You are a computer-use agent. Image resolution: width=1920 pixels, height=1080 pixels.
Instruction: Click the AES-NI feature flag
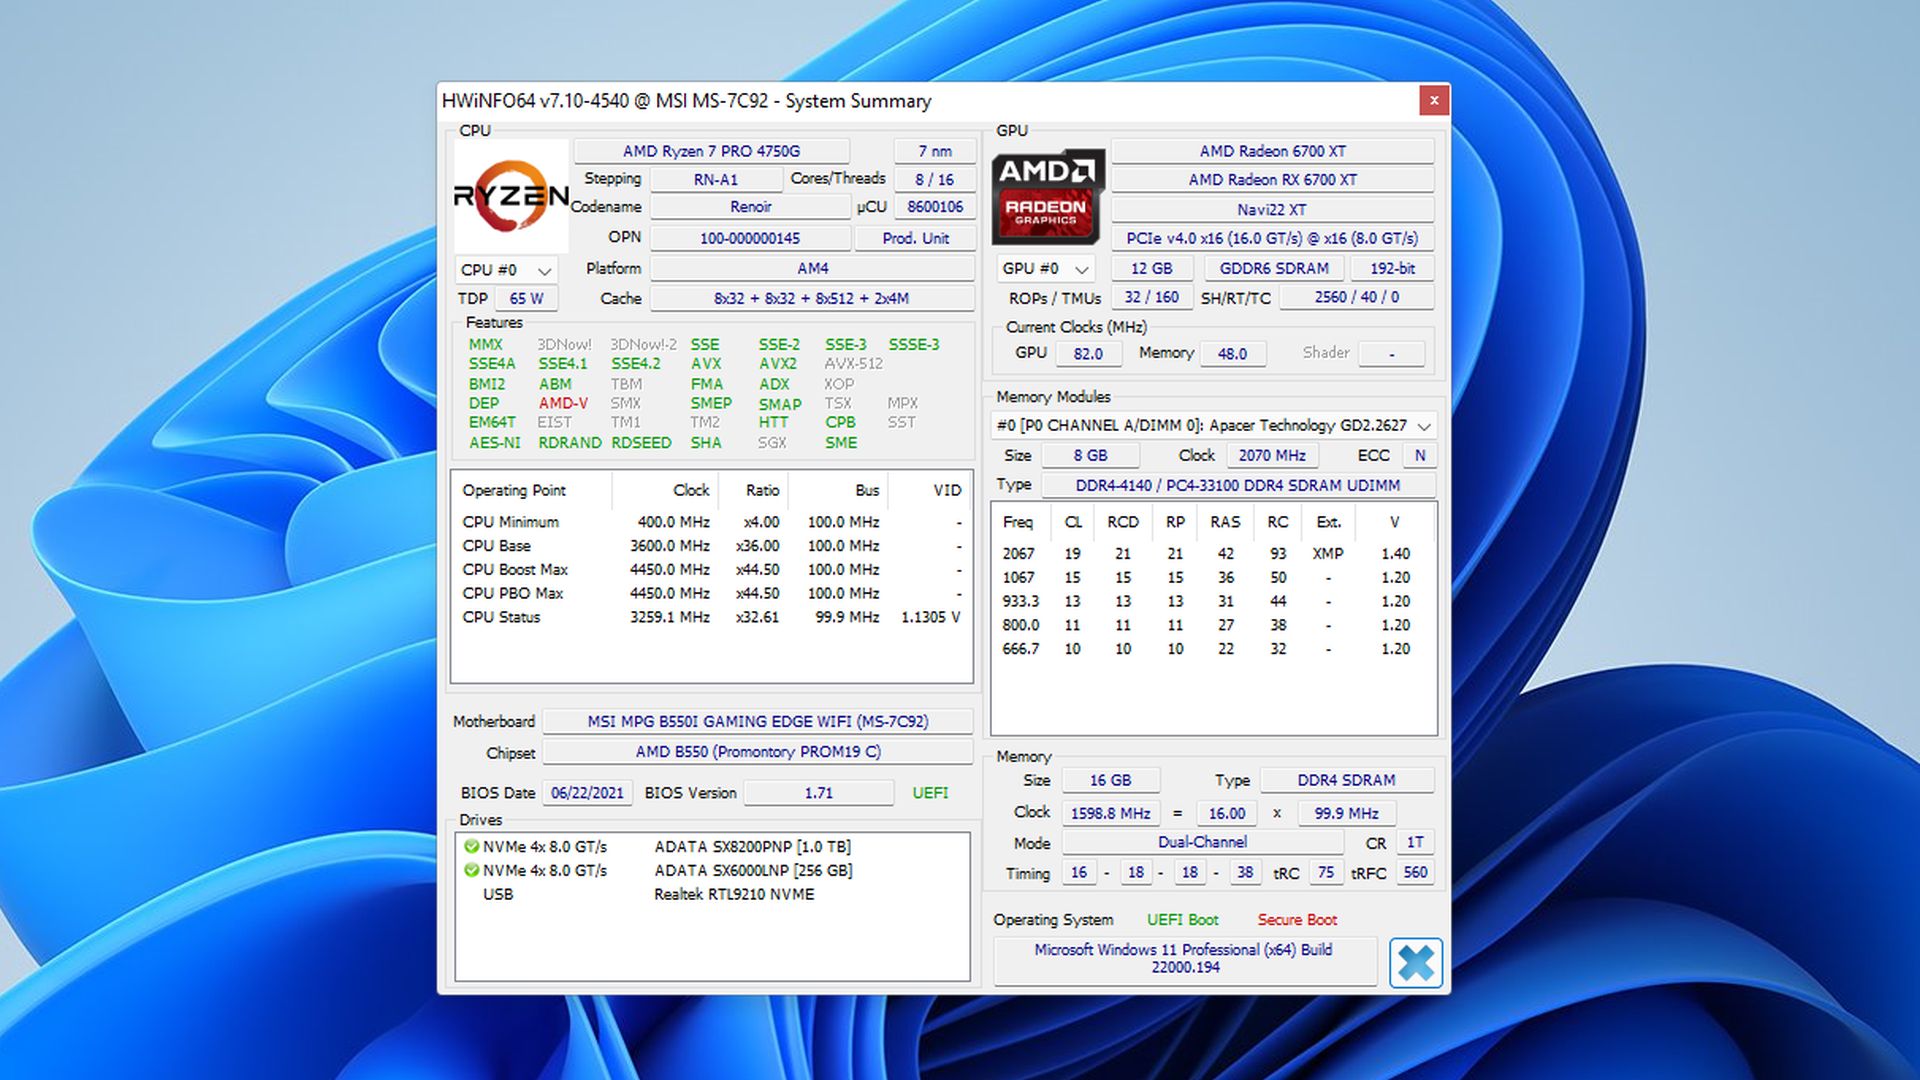tap(495, 442)
